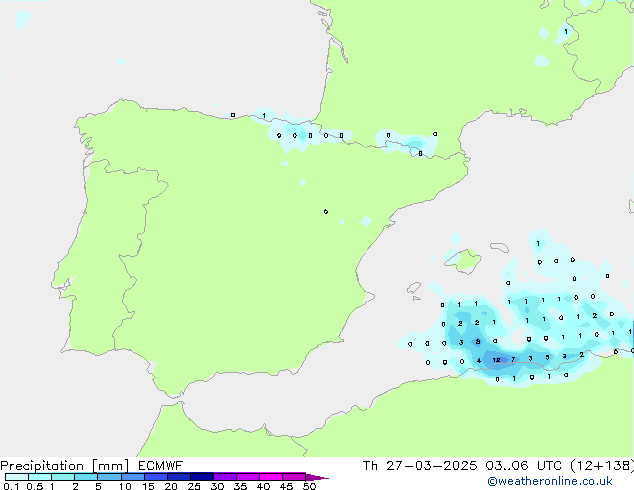Click the '7' precipitation value on the map

513,359
